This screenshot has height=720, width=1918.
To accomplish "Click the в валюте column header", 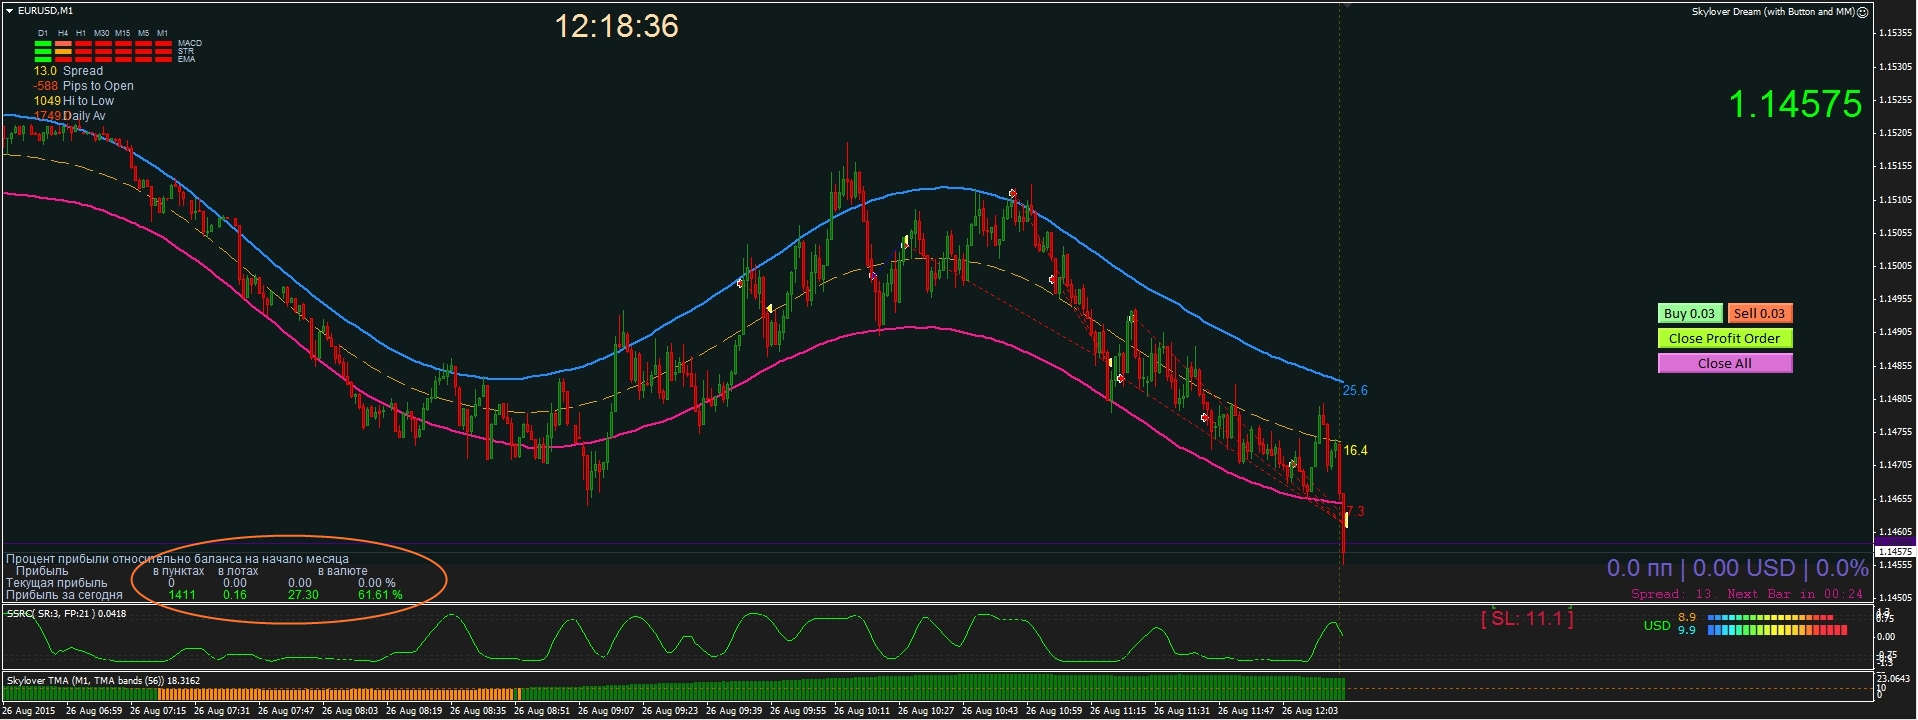I will pyautogui.click(x=342, y=571).
